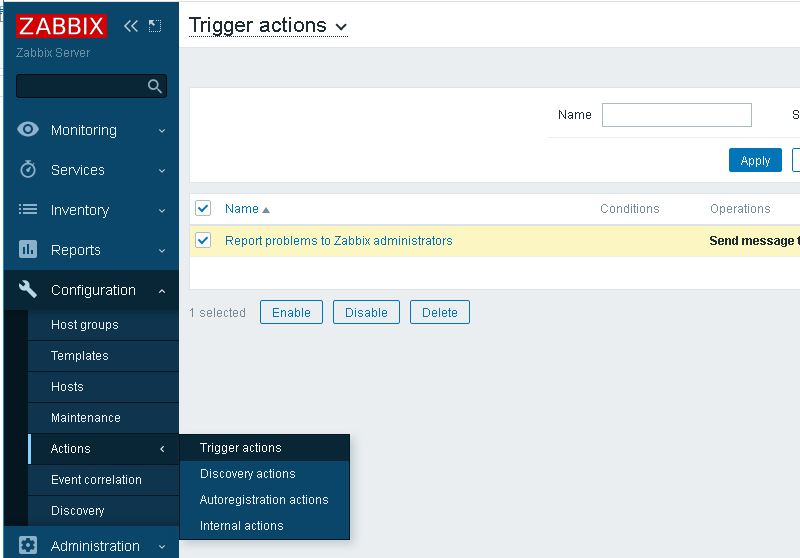Expand the Monitoring menu chevron
800x558 pixels.
(x=162, y=131)
